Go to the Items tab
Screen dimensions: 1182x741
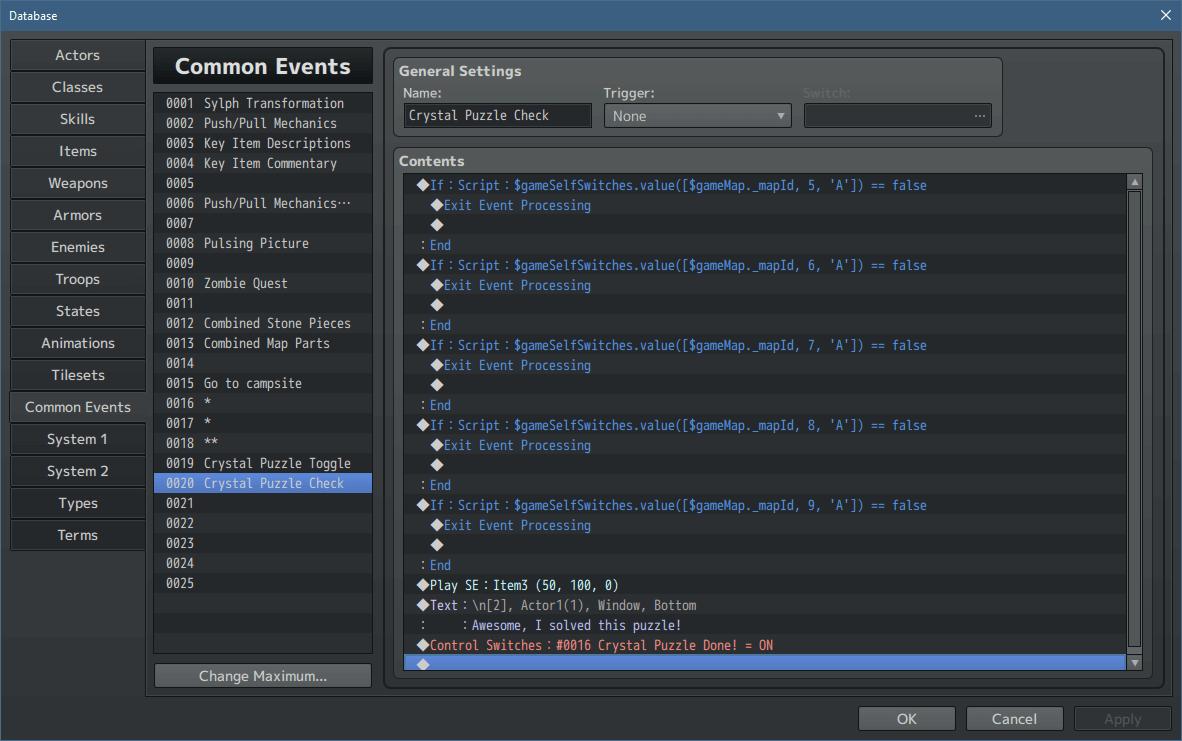(x=78, y=151)
